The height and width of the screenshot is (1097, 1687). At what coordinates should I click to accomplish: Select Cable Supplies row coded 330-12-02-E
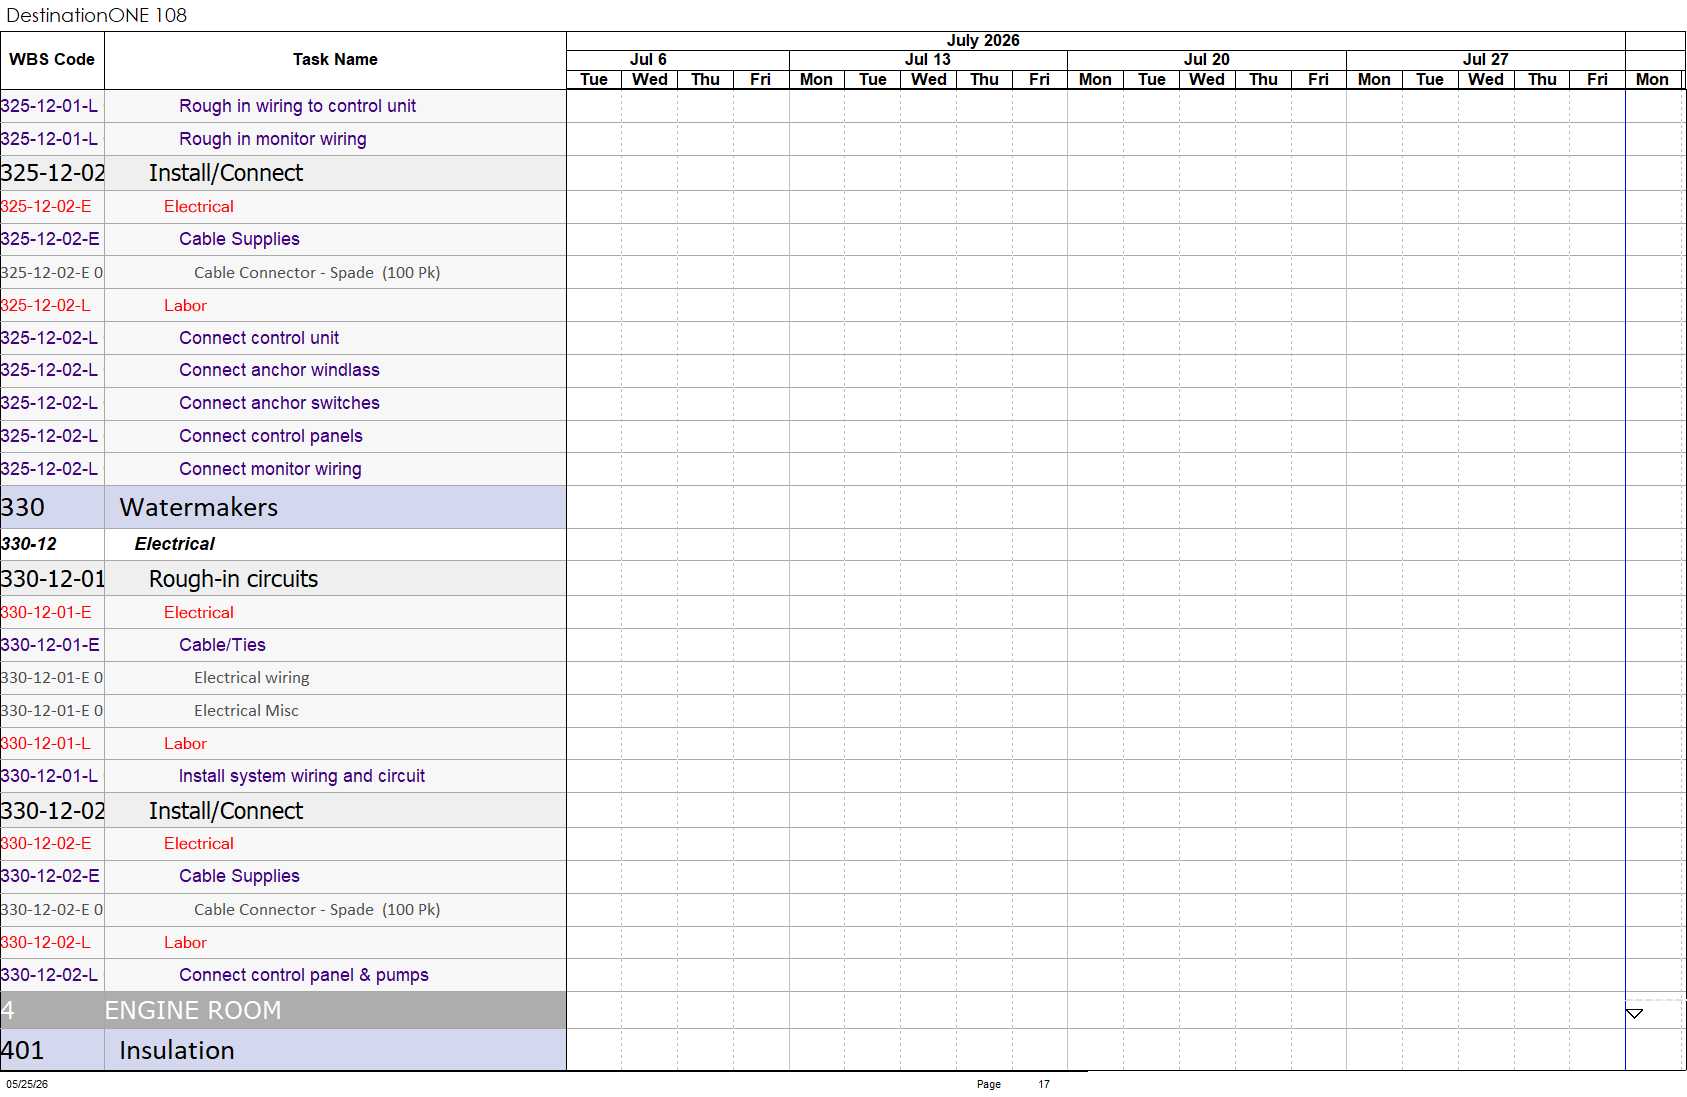[283, 876]
